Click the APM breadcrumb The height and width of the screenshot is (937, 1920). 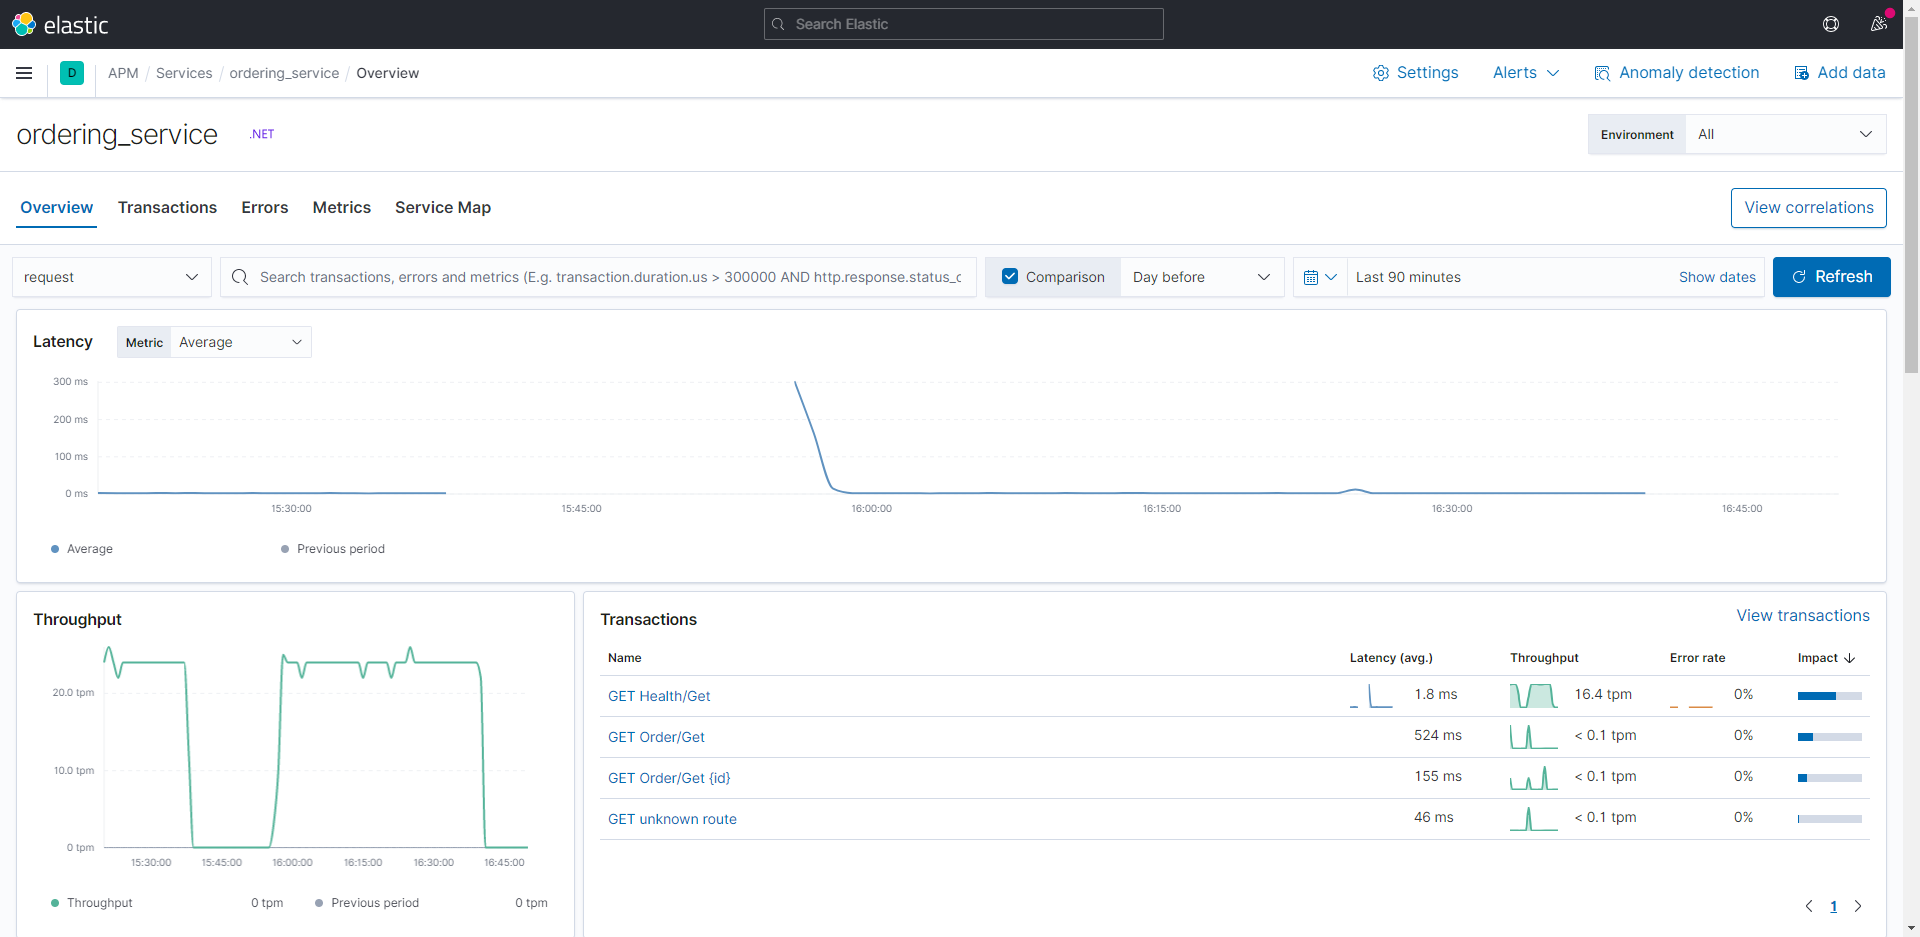[x=123, y=73]
